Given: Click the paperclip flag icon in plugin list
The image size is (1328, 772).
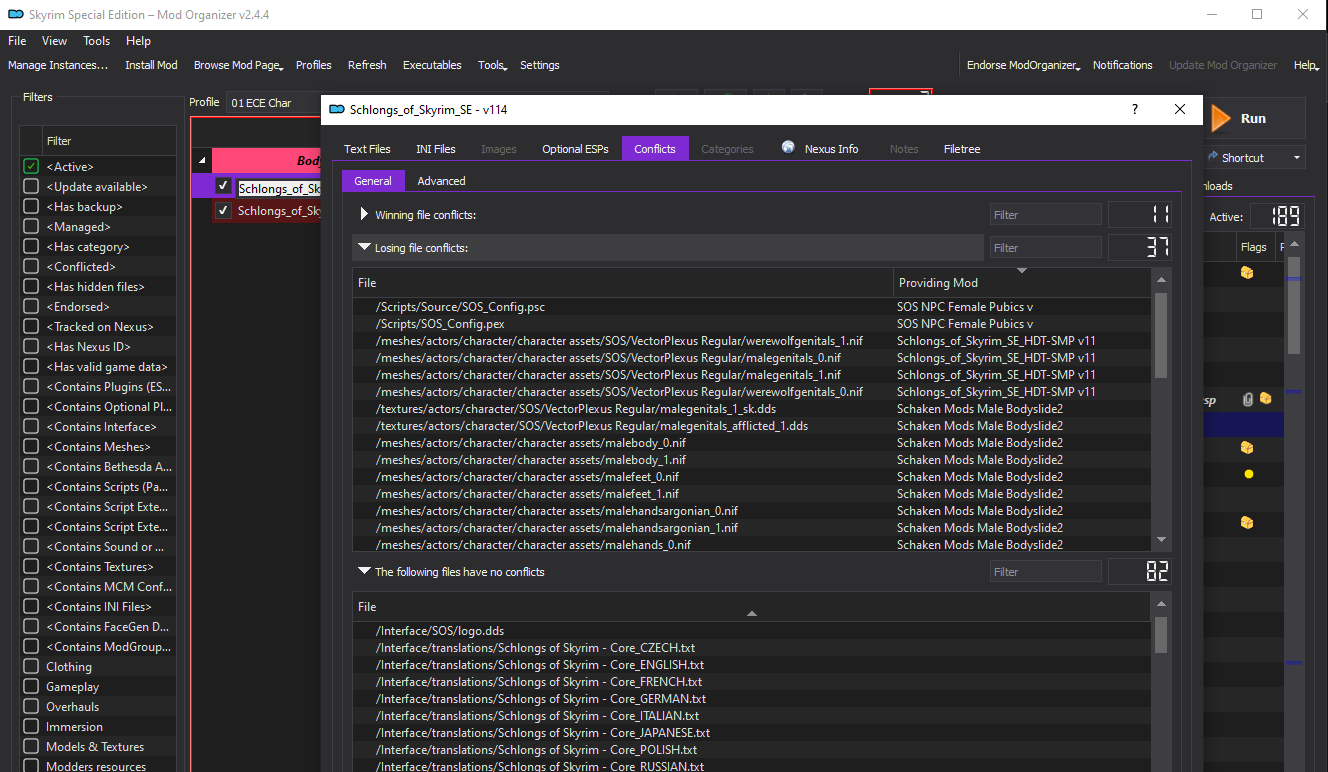Looking at the screenshot, I should pyautogui.click(x=1248, y=399).
